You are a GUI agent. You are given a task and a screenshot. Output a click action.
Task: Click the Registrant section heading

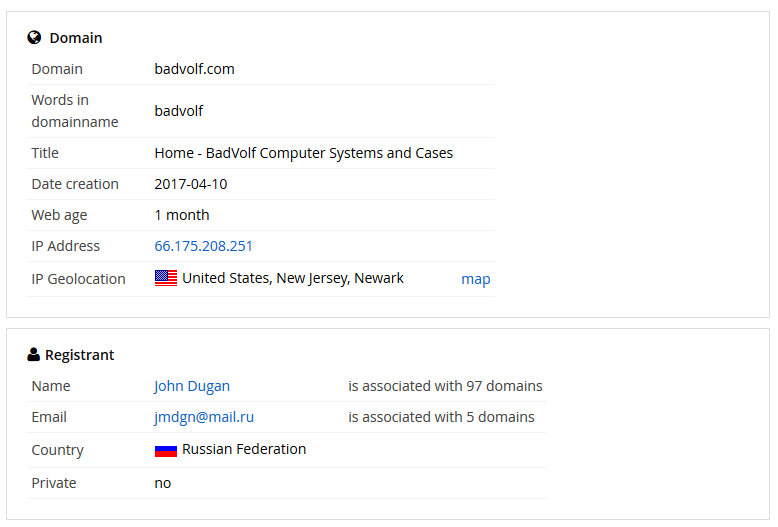coord(79,355)
